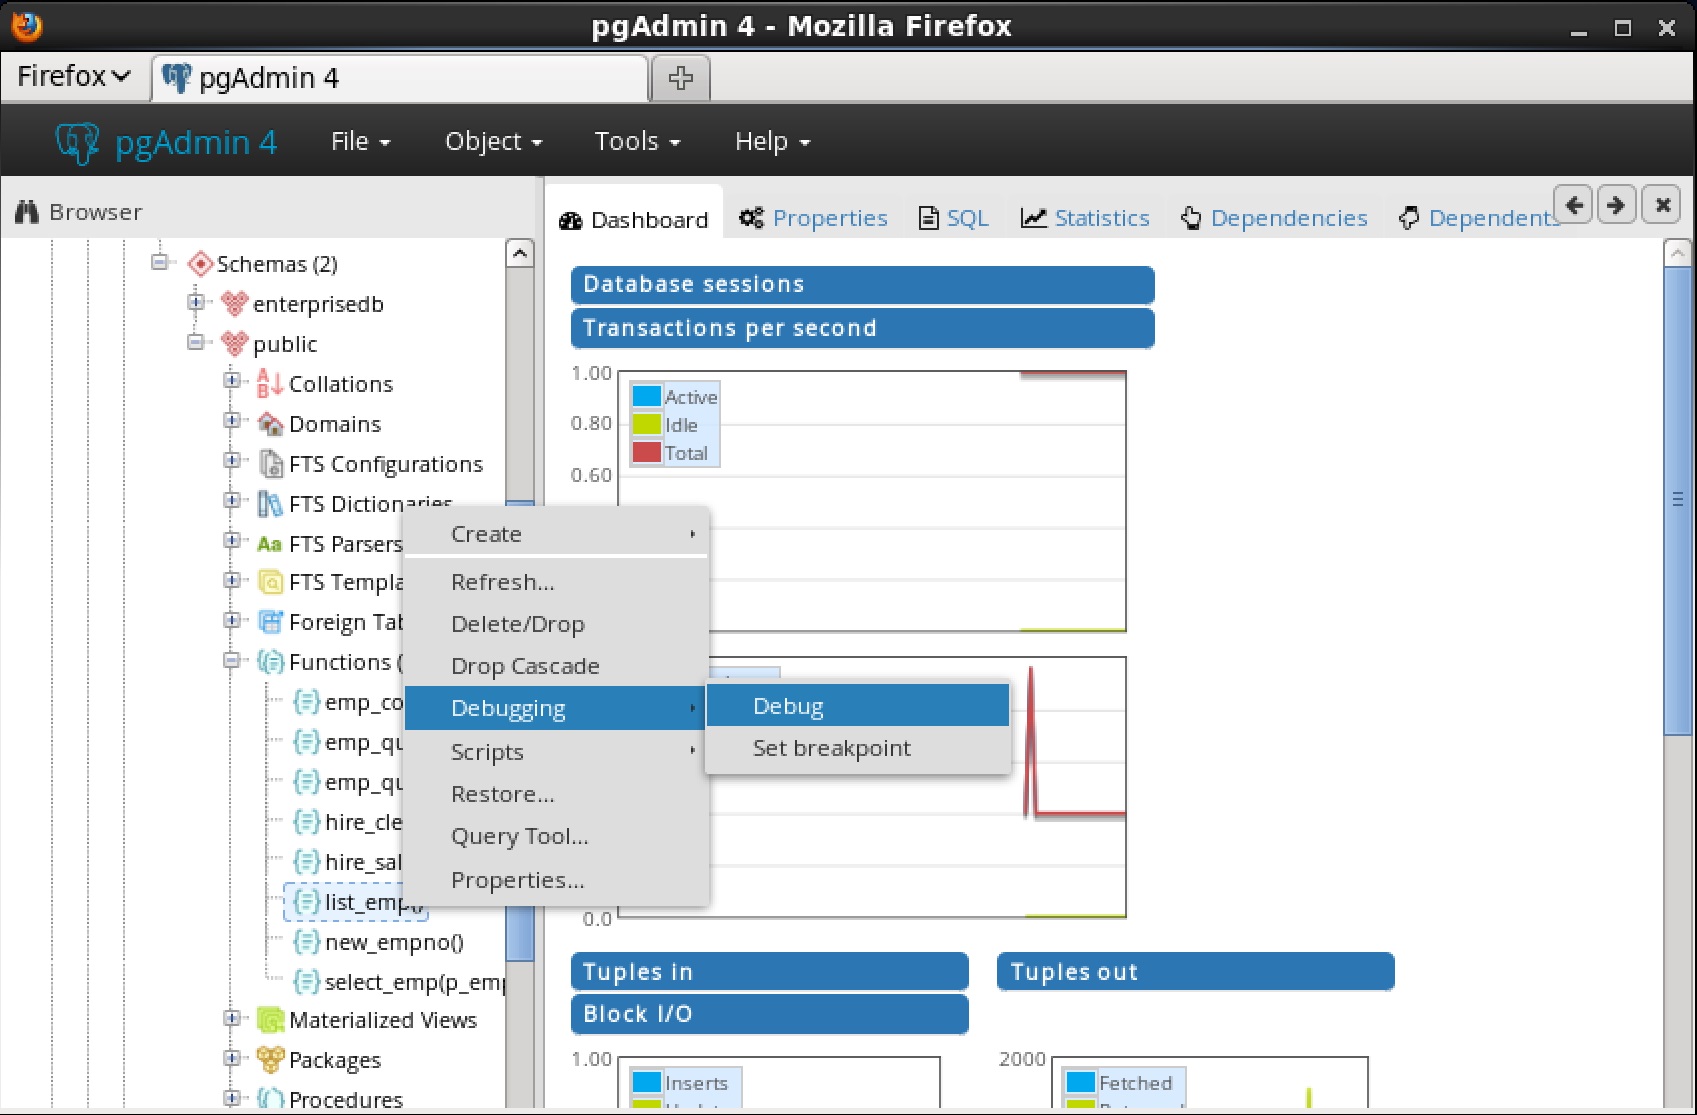Click the Packages node icon

(x=269, y=1059)
